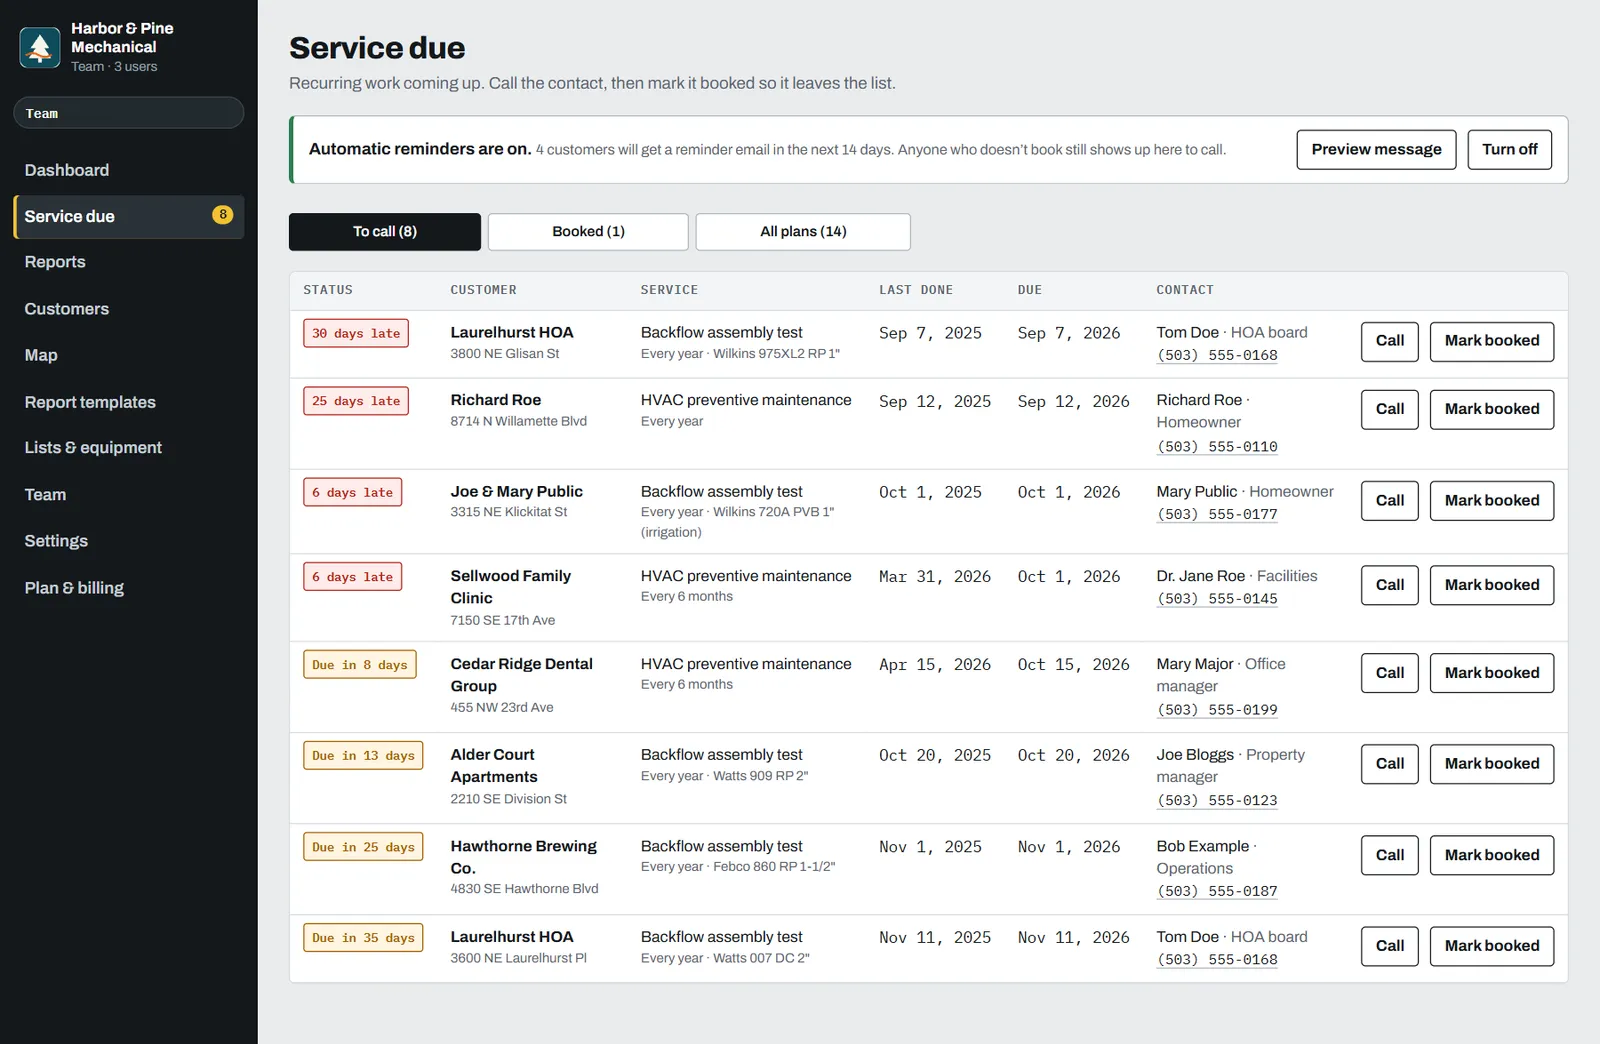Click the Team workspace pill in sidebar
The height and width of the screenshot is (1044, 1600).
pos(128,113)
